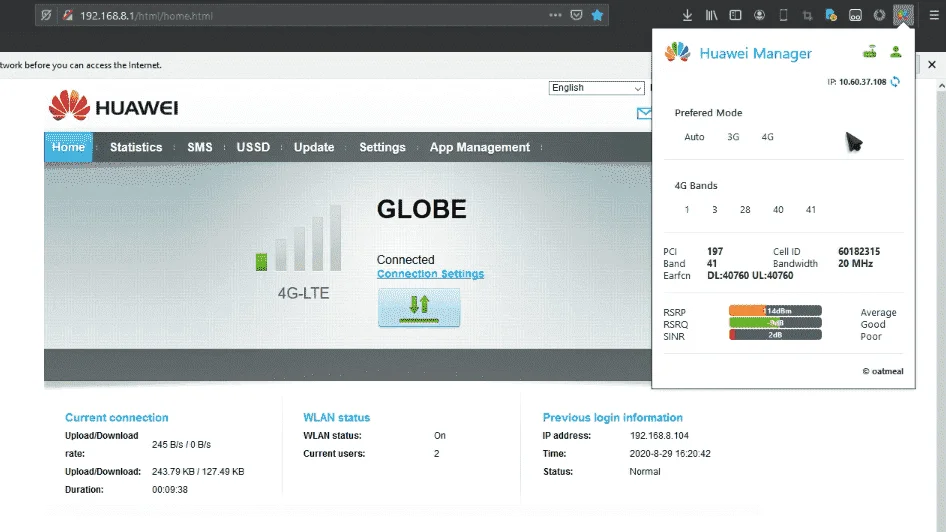This screenshot has height=532, width=946.
Task: Click the browser address bar URL
Action: point(147,16)
